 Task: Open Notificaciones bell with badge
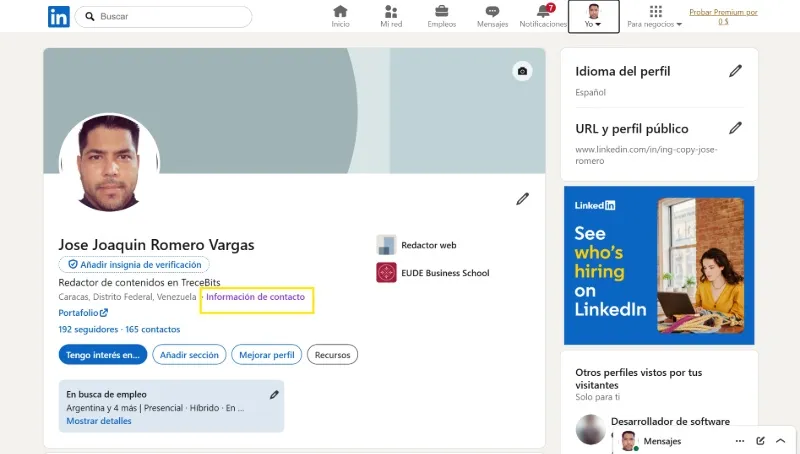pos(543,16)
